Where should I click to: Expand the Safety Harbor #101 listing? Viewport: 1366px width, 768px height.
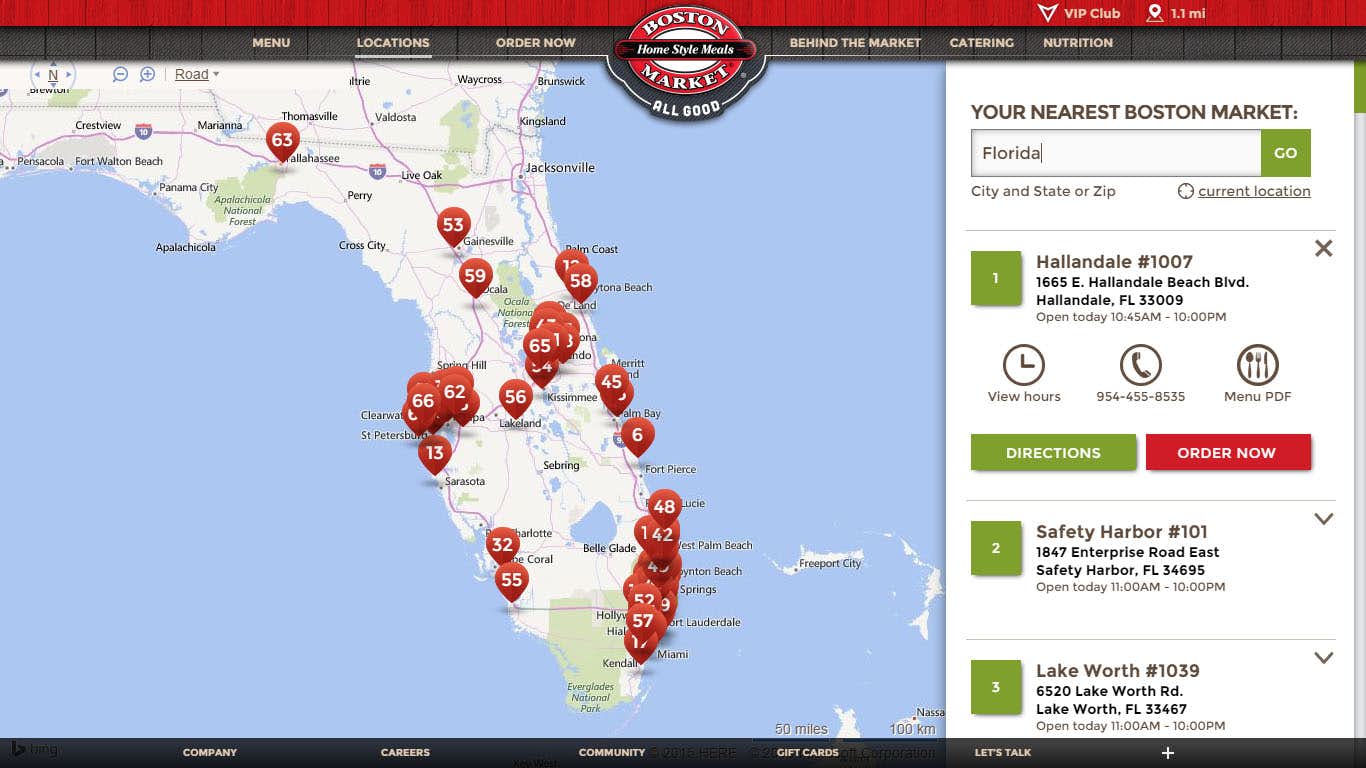tap(1323, 519)
